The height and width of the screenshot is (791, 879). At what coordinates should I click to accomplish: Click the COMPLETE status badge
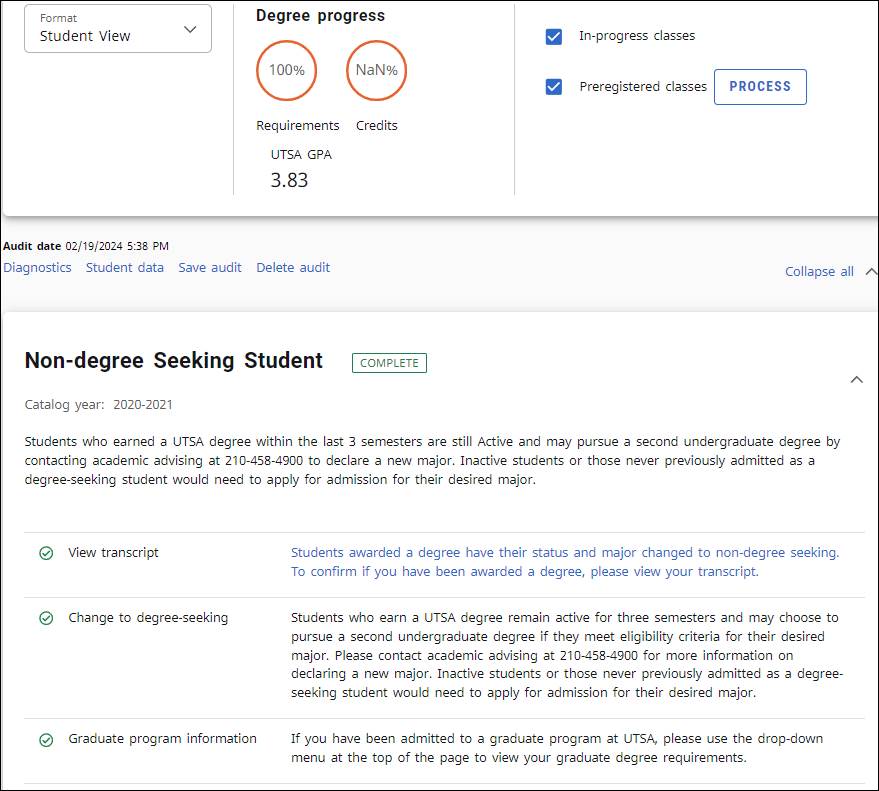click(389, 363)
